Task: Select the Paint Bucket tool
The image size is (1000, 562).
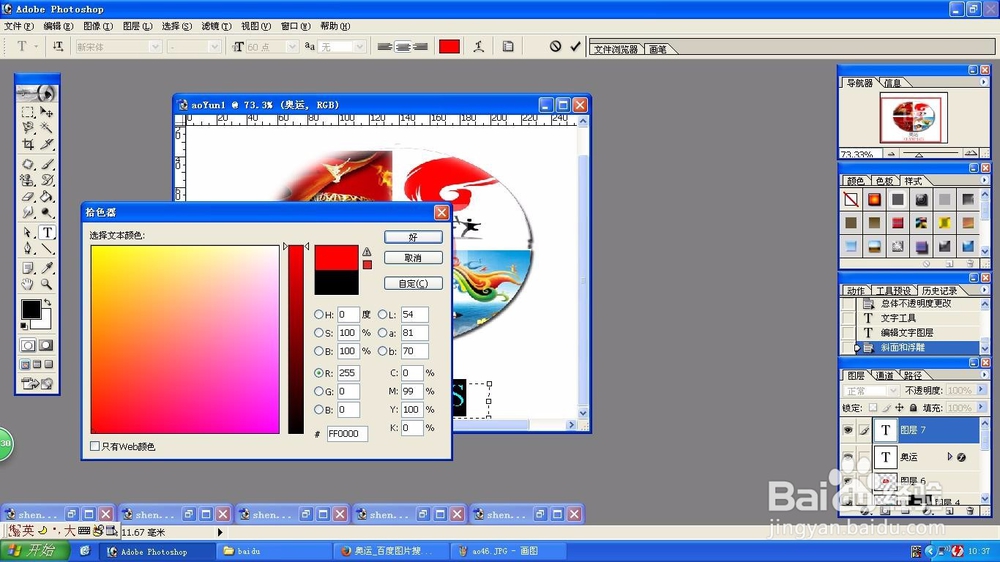Action: tap(47, 196)
